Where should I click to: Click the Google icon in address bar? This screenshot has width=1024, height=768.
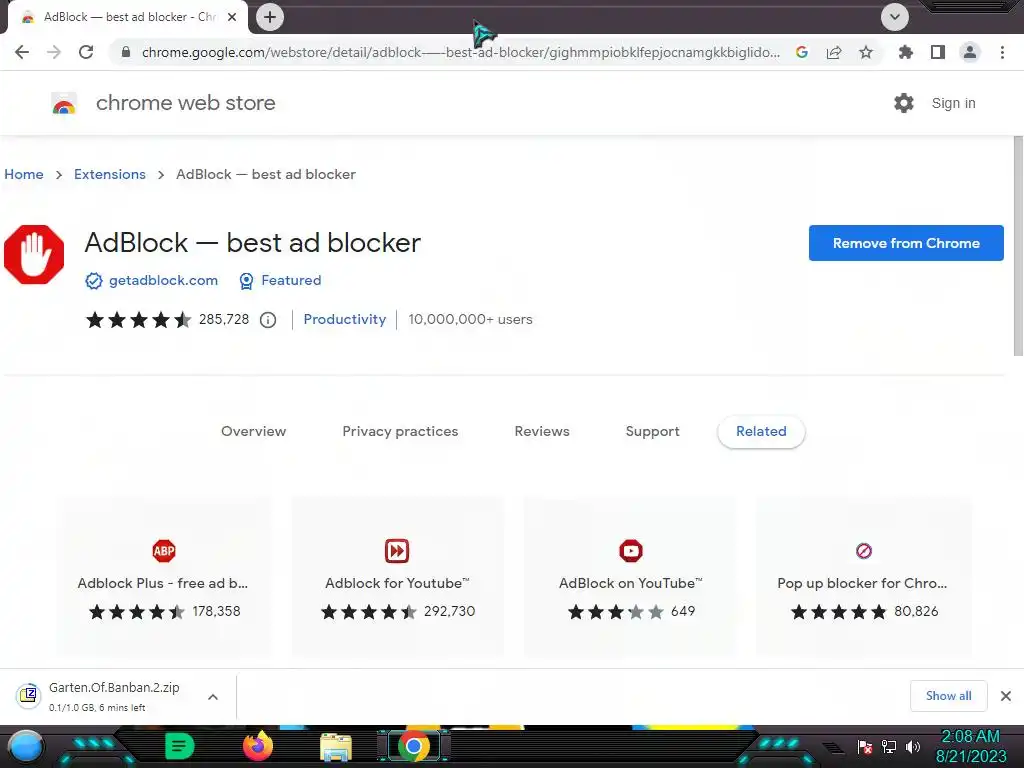(801, 52)
